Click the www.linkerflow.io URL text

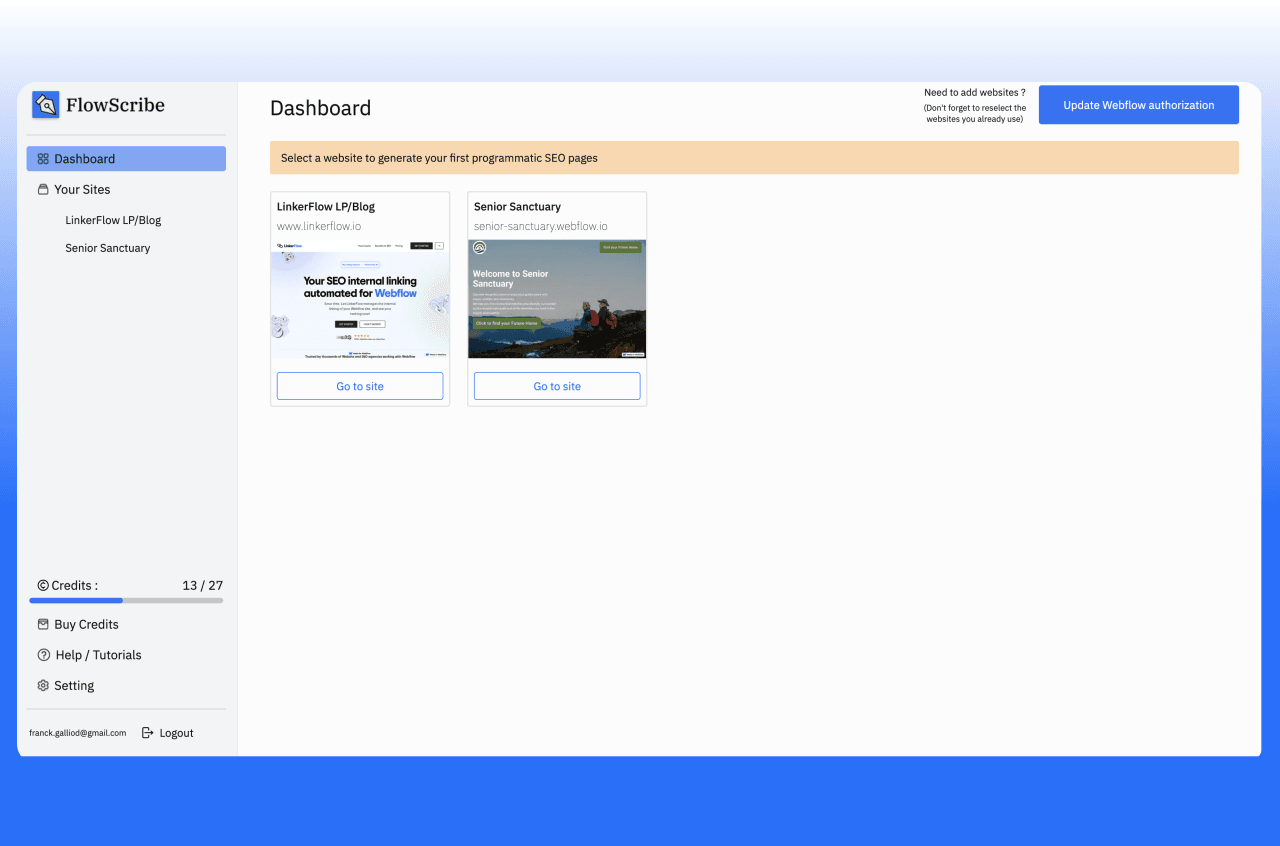[319, 227]
